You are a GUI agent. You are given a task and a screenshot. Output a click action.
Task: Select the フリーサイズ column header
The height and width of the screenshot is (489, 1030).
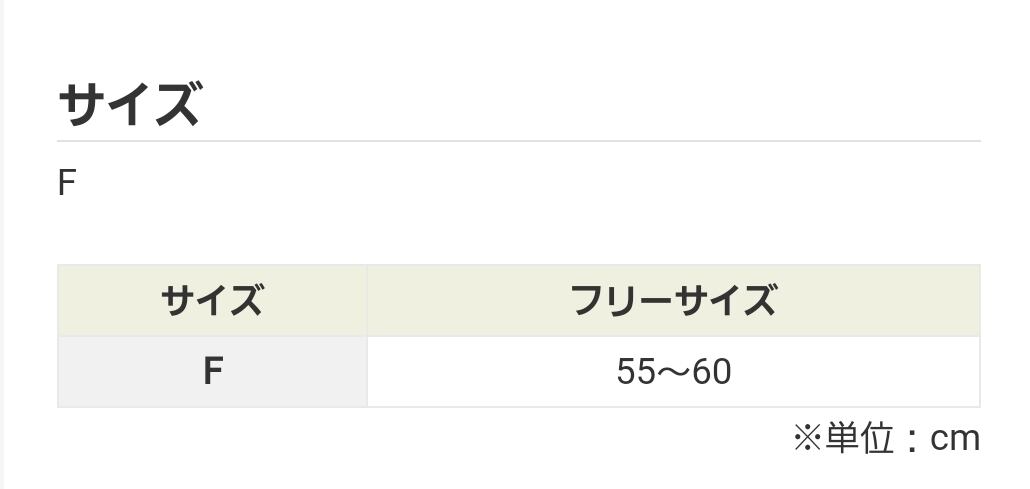pos(673,300)
